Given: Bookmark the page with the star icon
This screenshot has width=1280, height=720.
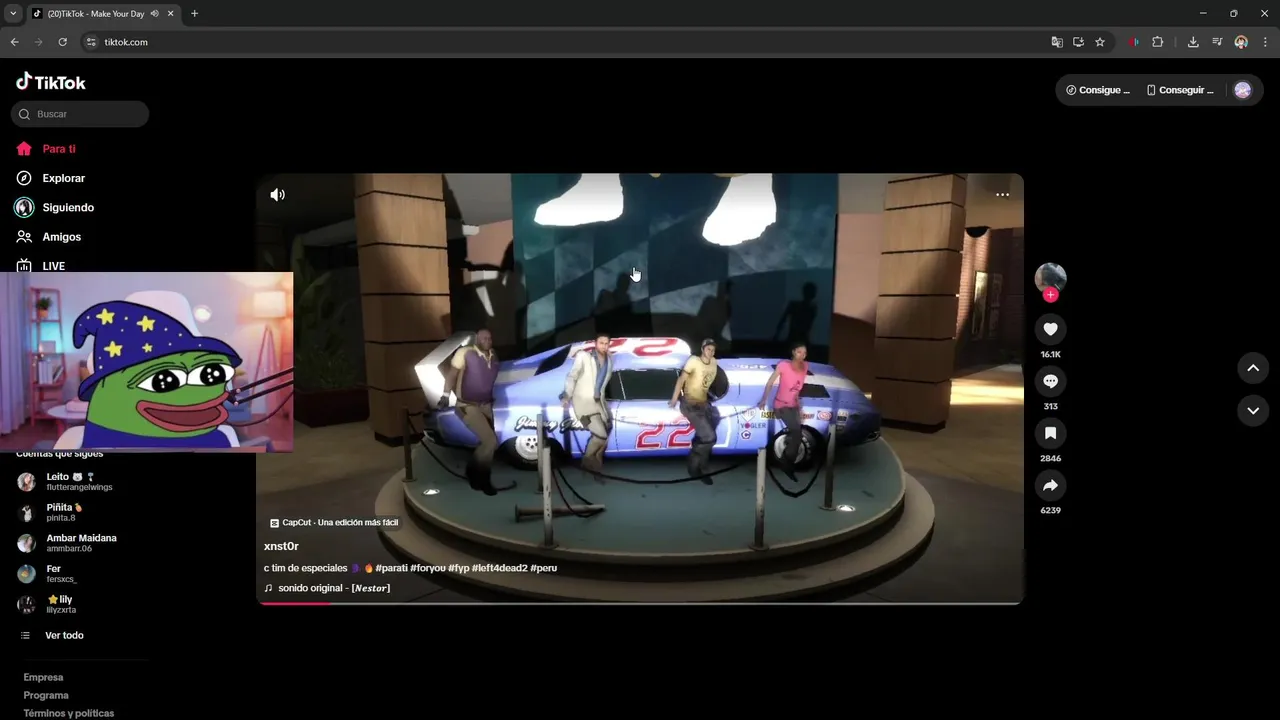Looking at the screenshot, I should [1100, 42].
